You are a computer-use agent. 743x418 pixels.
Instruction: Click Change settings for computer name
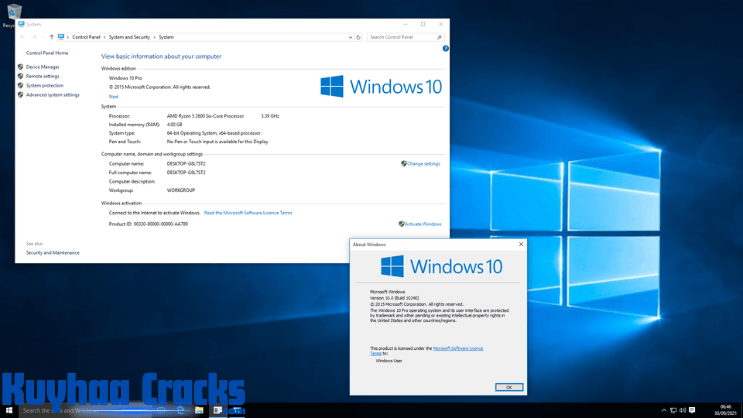tap(423, 163)
